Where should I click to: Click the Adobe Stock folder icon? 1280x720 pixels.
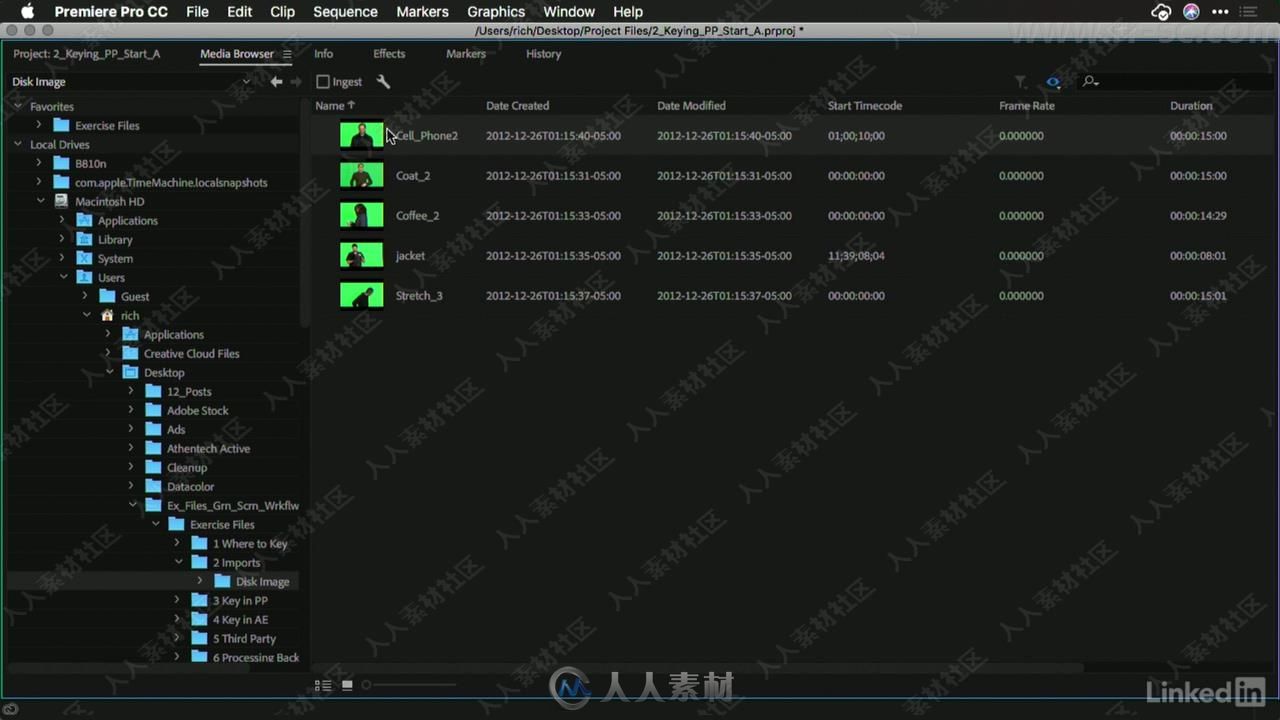click(153, 410)
